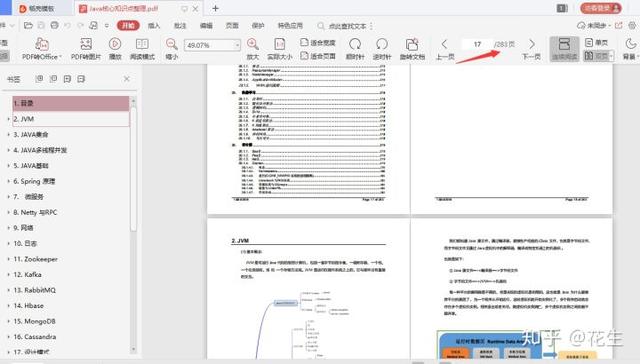Set view to actual size

(280, 49)
